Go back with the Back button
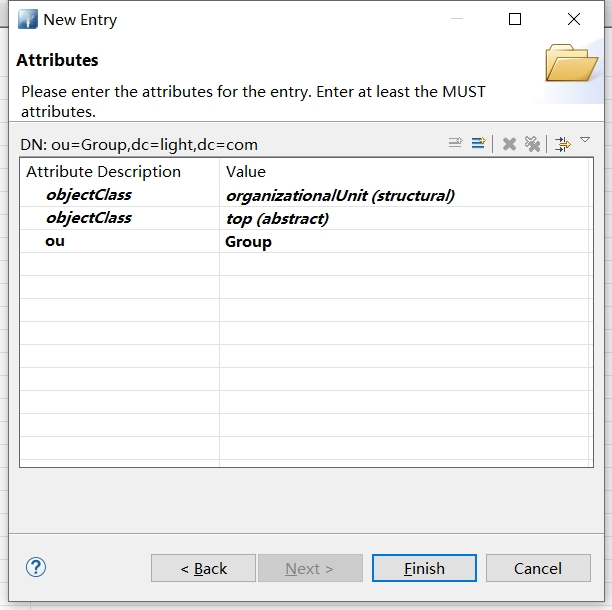612x610 pixels. [x=203, y=568]
